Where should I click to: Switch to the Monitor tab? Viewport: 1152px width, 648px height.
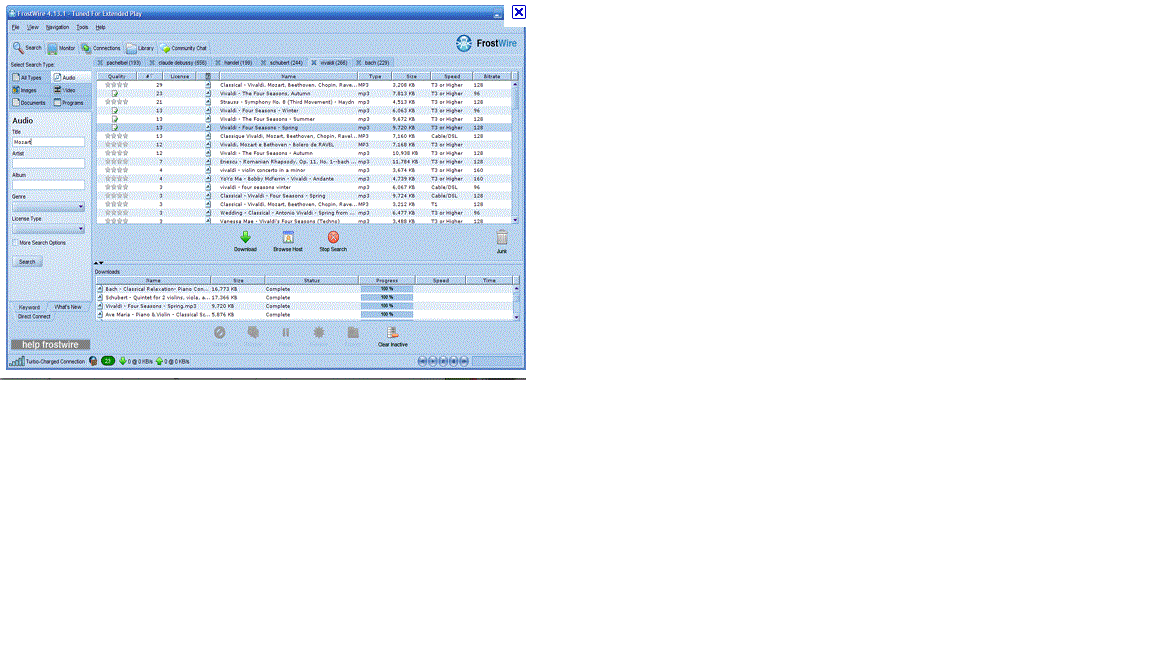pyautogui.click(x=62, y=48)
